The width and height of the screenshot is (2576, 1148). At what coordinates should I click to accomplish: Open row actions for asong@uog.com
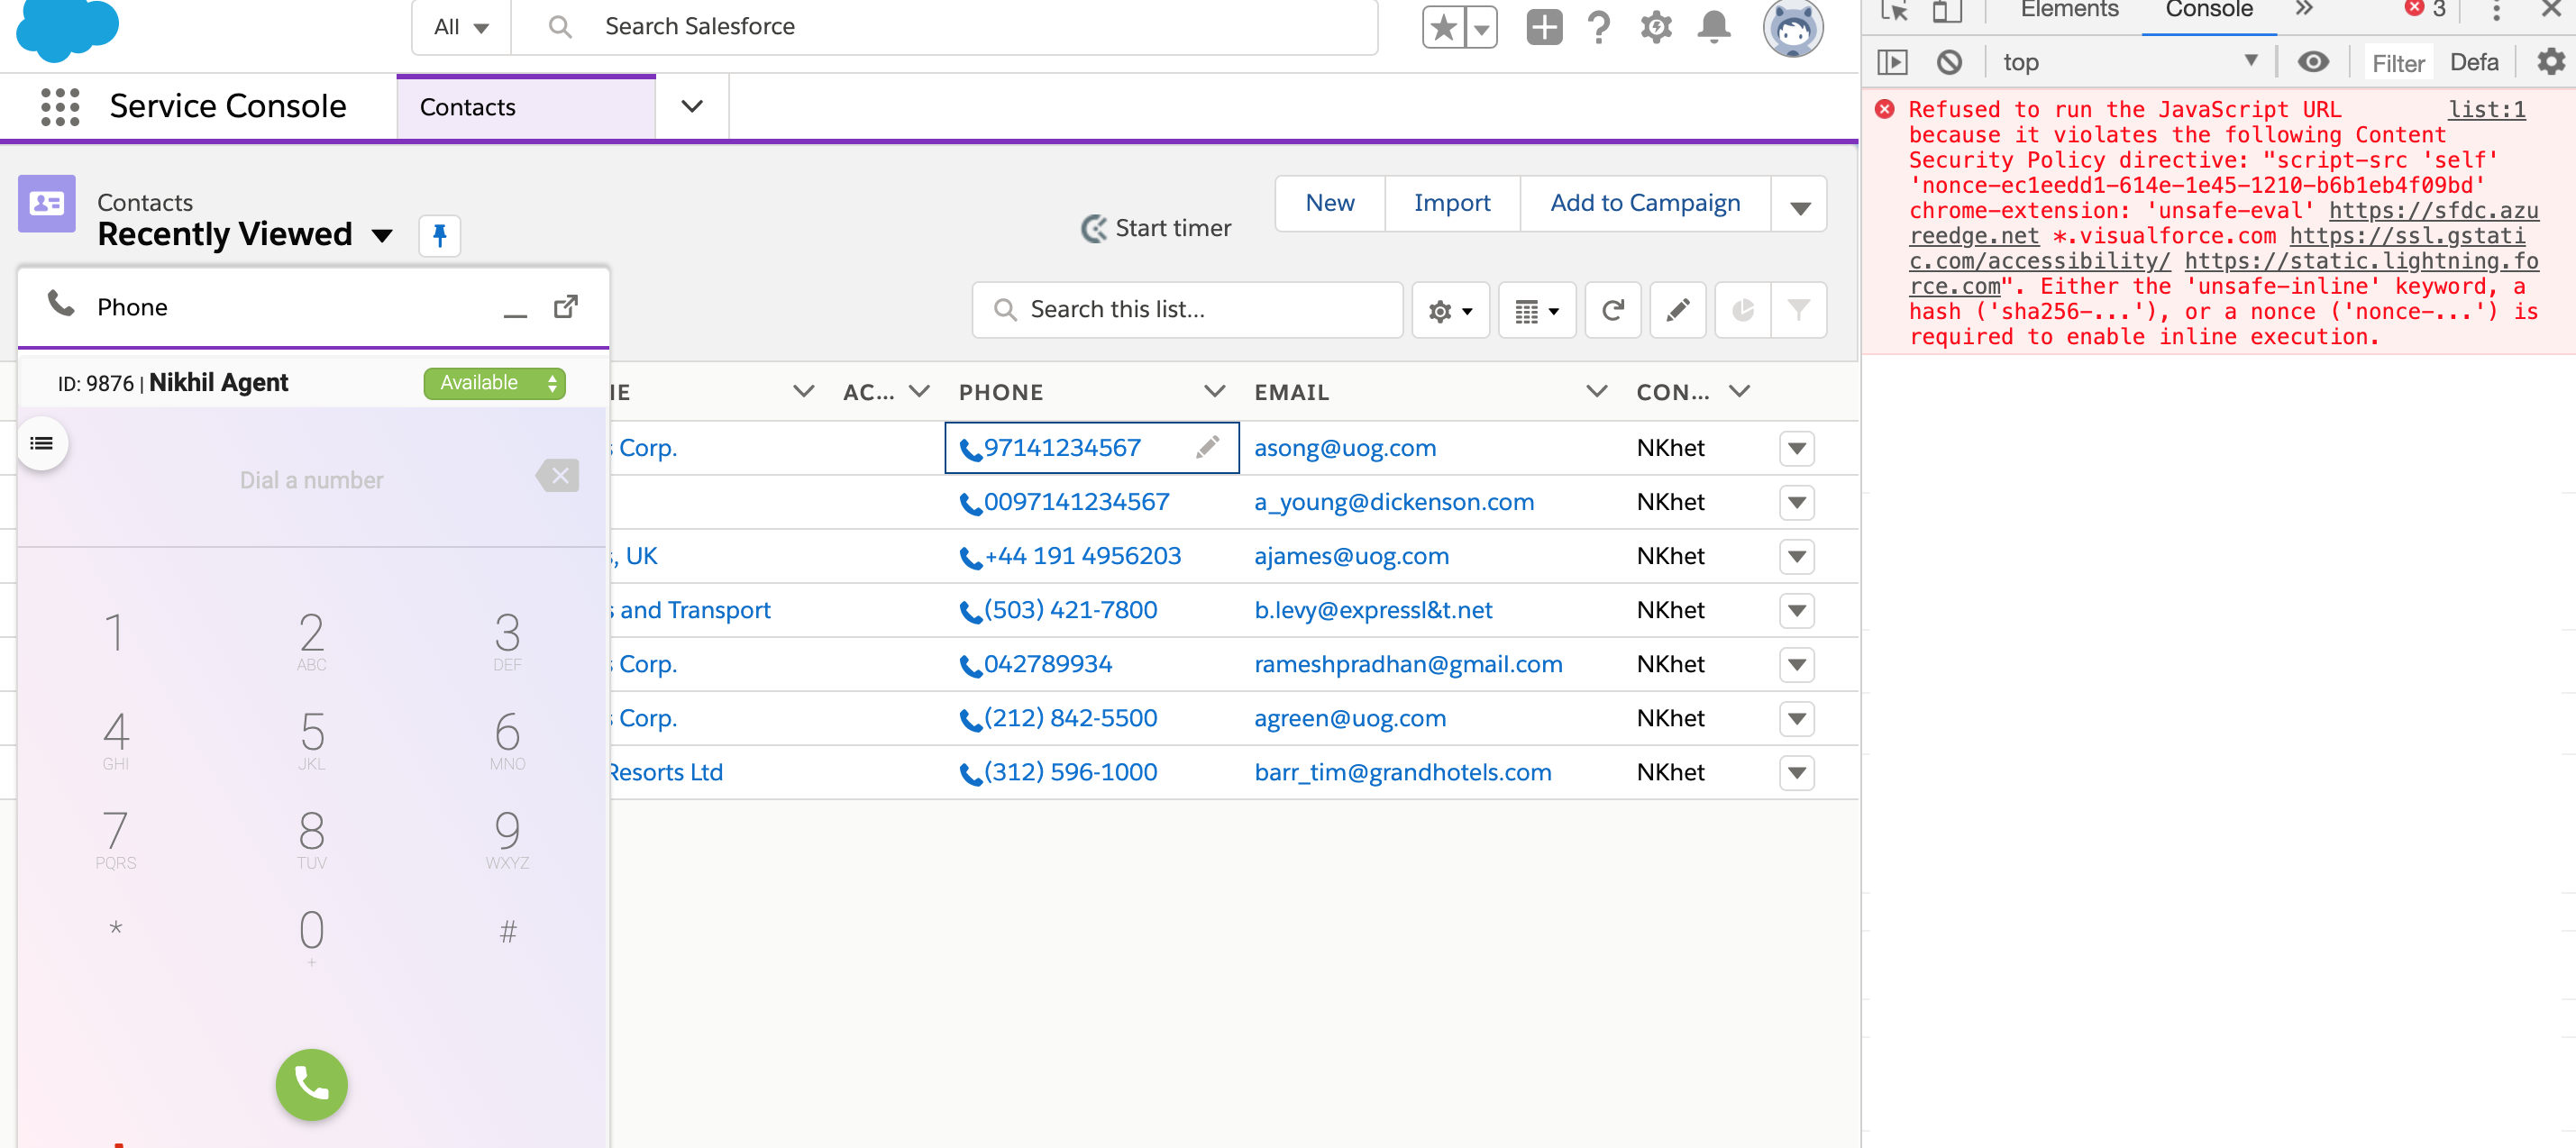(x=1796, y=448)
